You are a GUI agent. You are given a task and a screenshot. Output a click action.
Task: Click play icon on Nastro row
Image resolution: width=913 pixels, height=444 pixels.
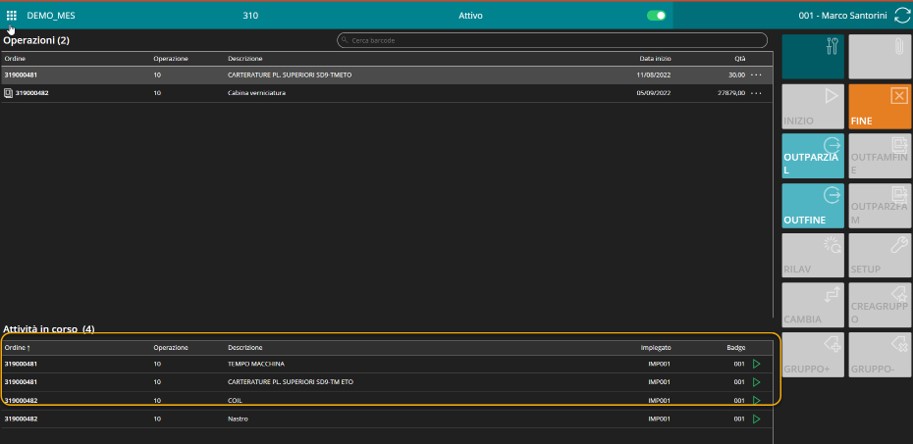[x=756, y=419]
